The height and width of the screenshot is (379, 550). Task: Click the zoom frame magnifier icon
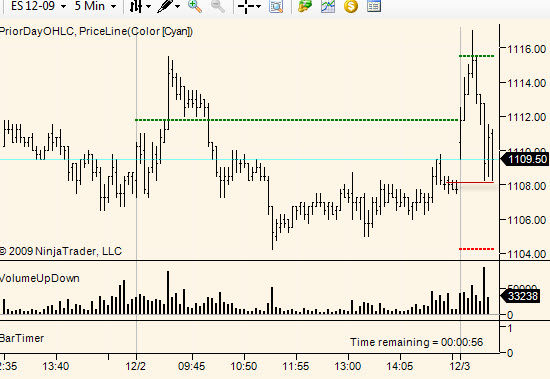tap(276, 6)
